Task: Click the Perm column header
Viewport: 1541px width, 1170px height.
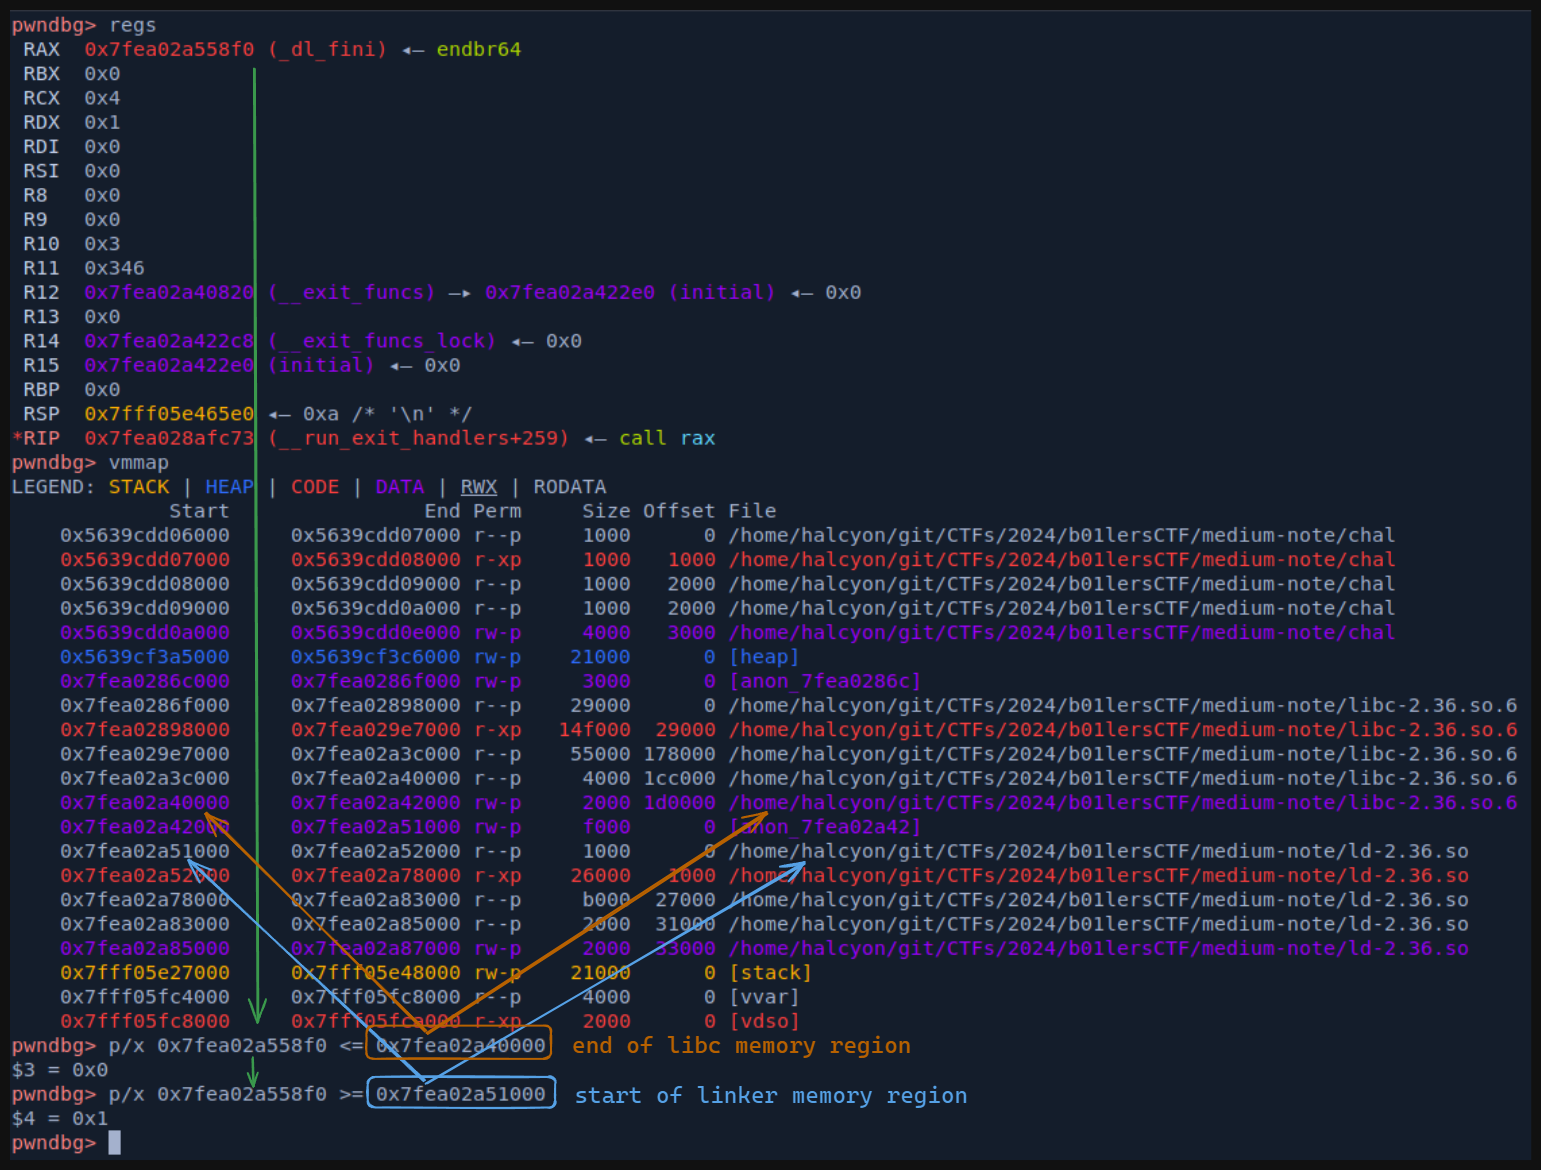Action: [497, 511]
